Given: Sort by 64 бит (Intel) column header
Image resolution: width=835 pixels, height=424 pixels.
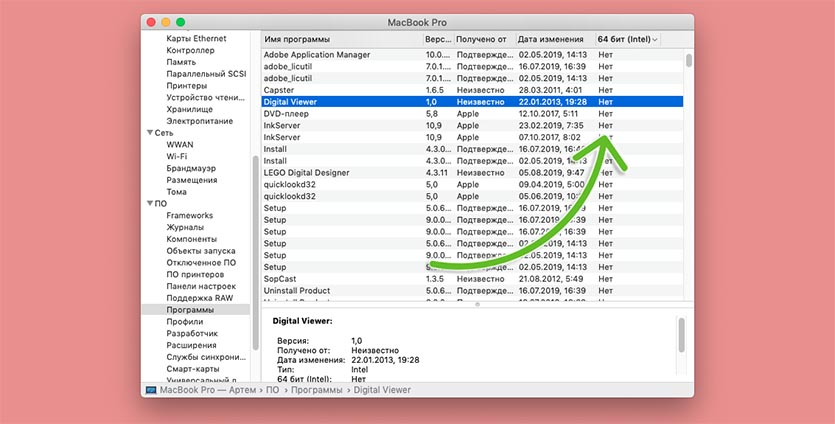Looking at the screenshot, I should 625,39.
